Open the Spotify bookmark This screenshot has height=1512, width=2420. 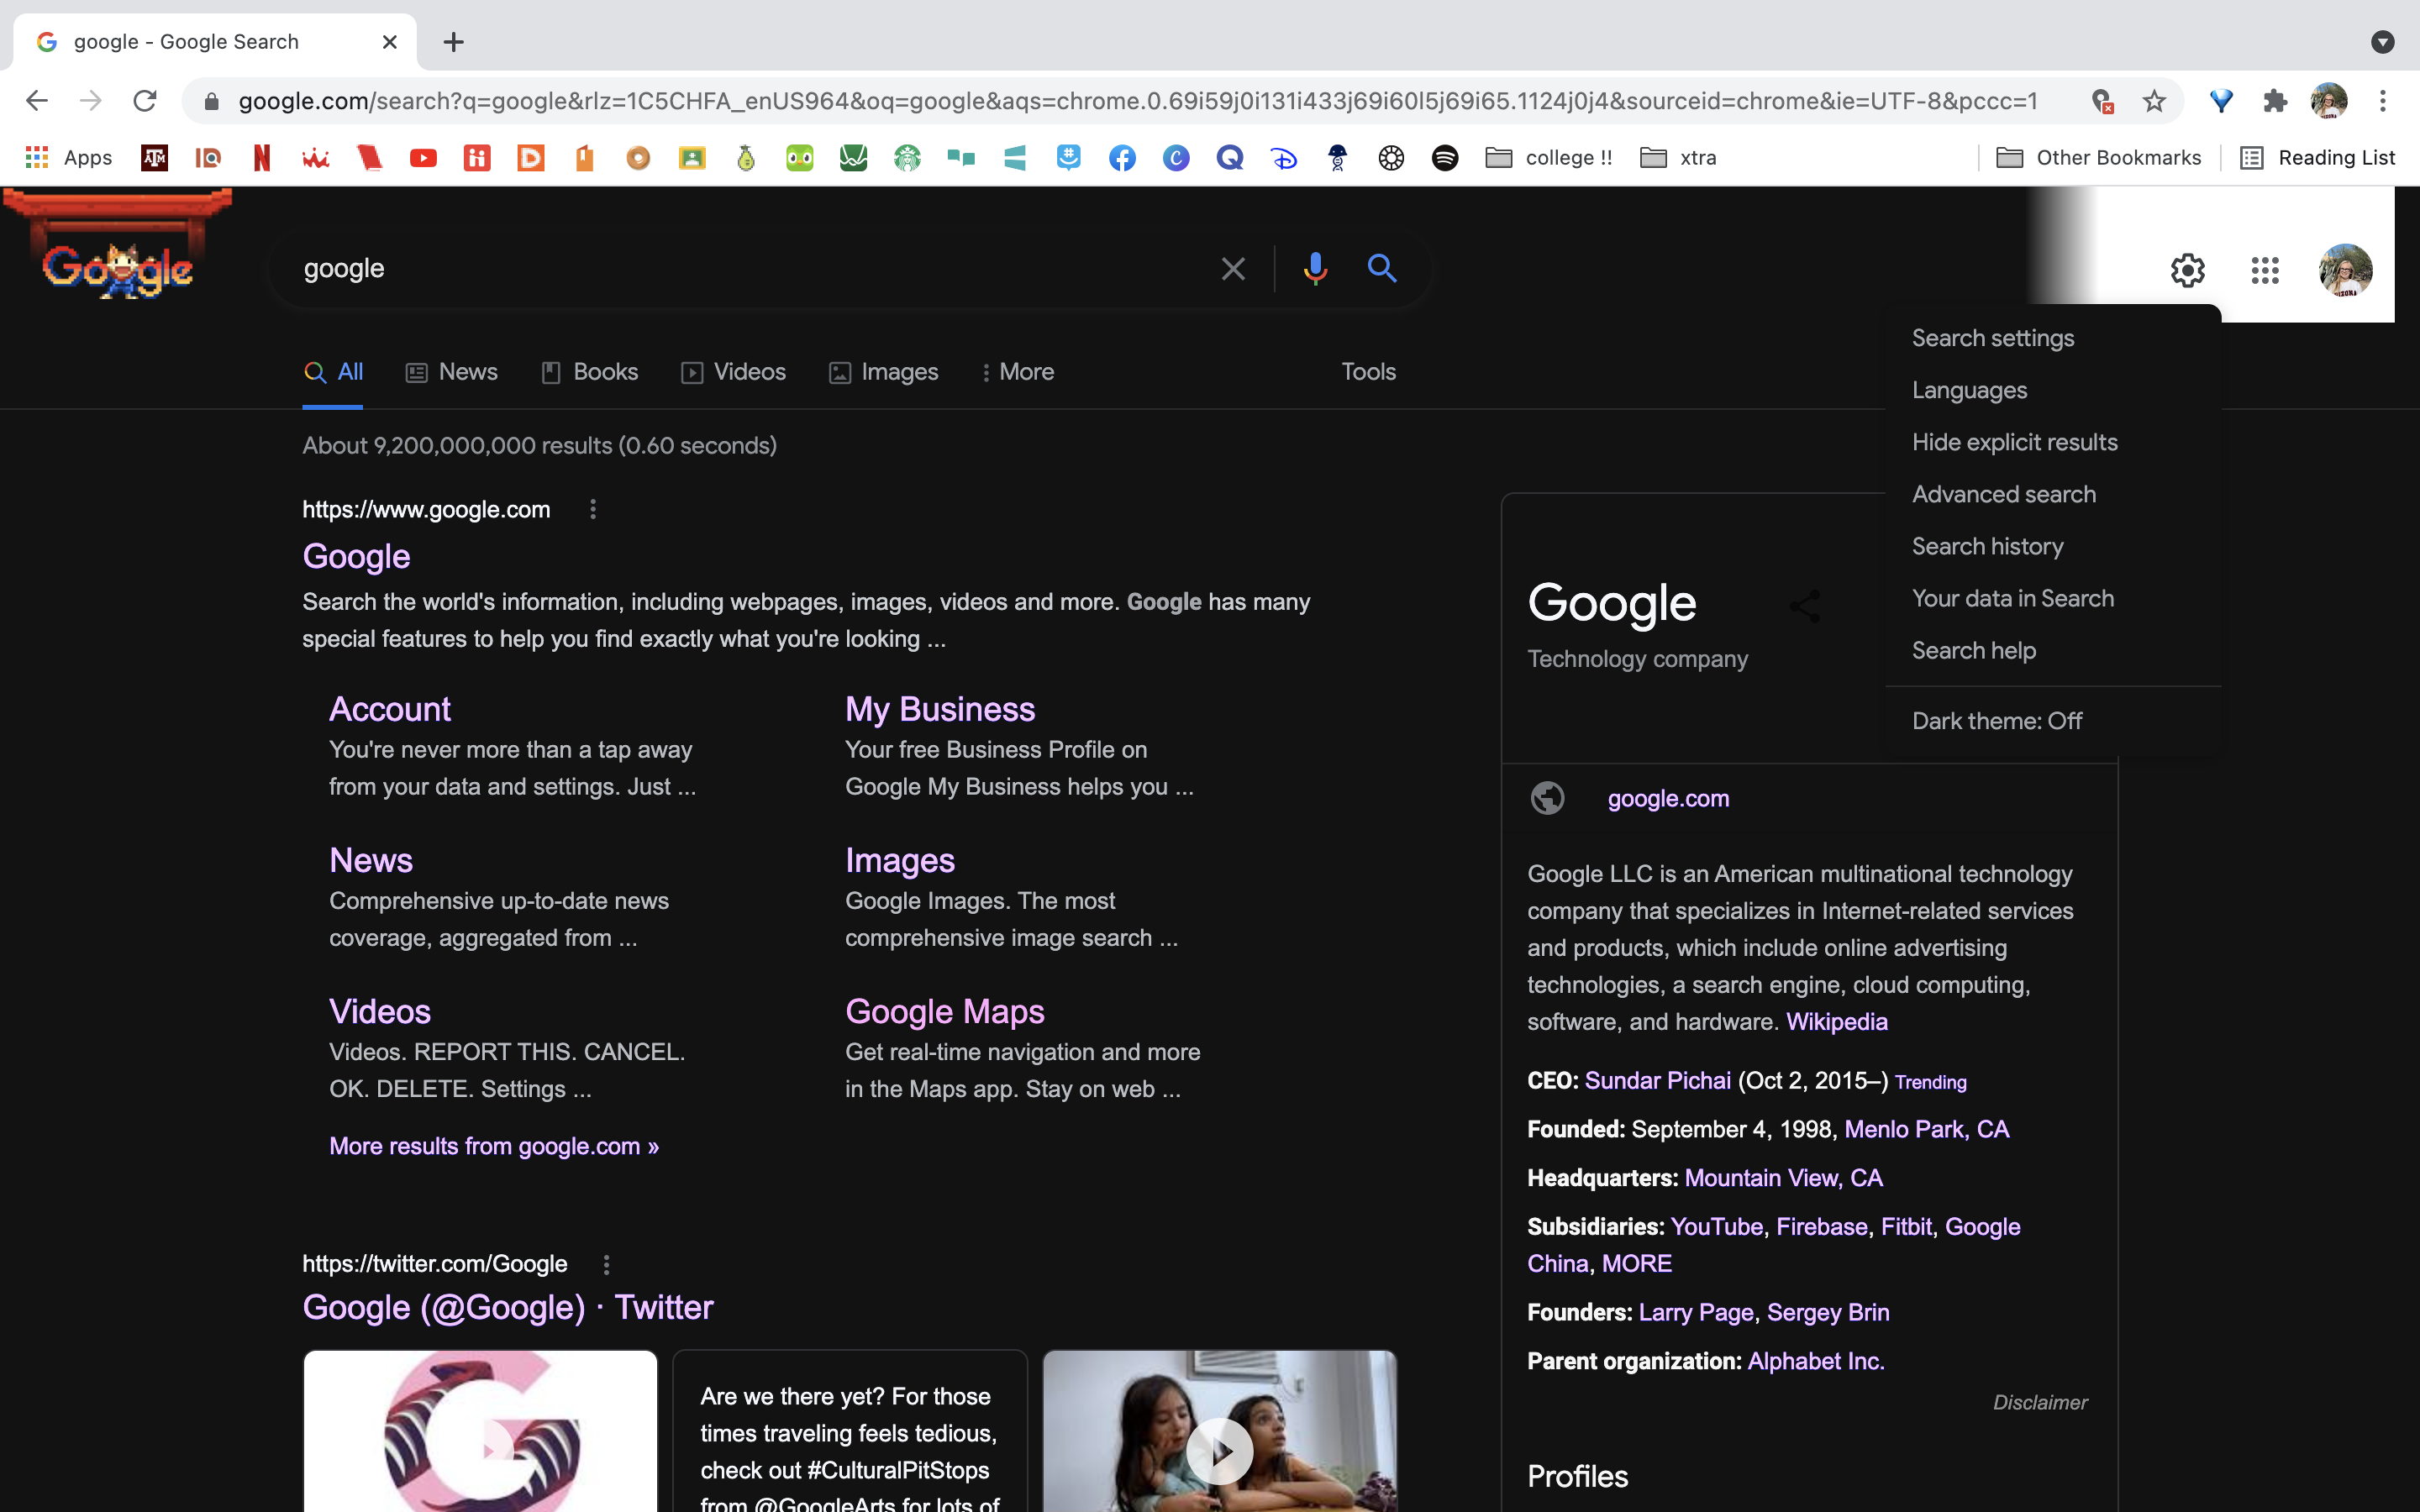point(1445,158)
